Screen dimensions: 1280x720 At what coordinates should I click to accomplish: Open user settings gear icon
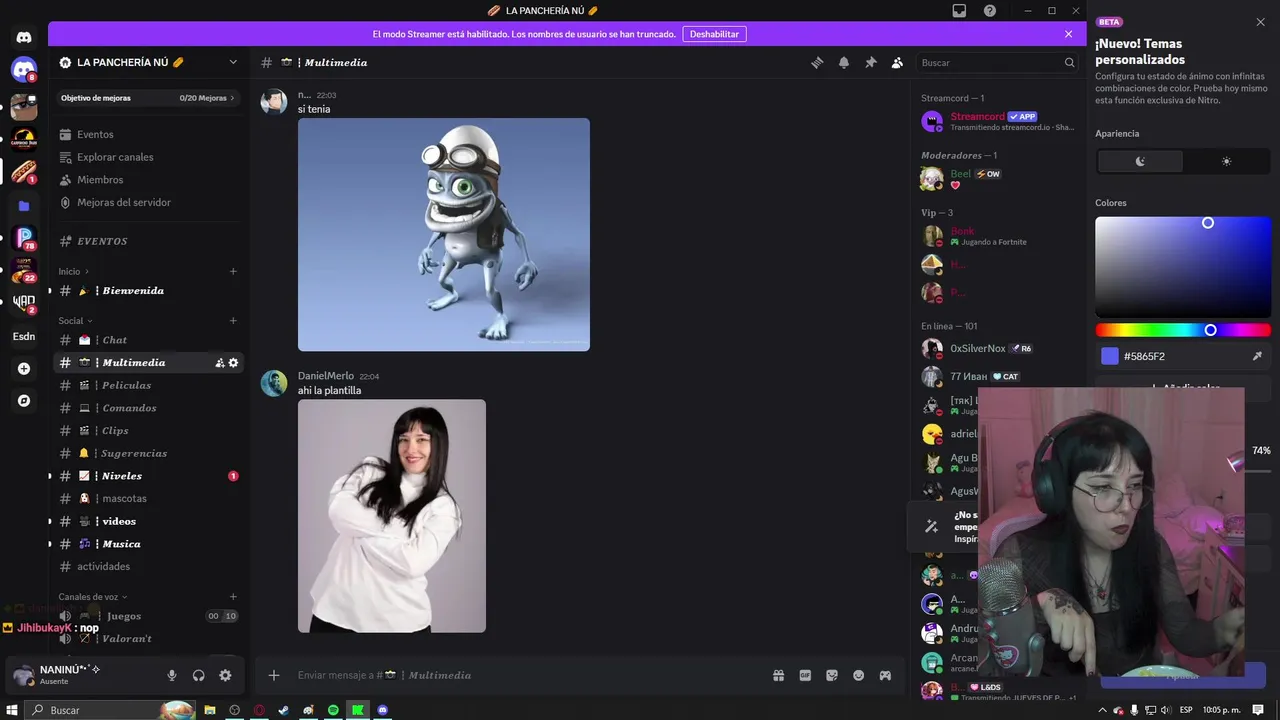click(x=225, y=675)
